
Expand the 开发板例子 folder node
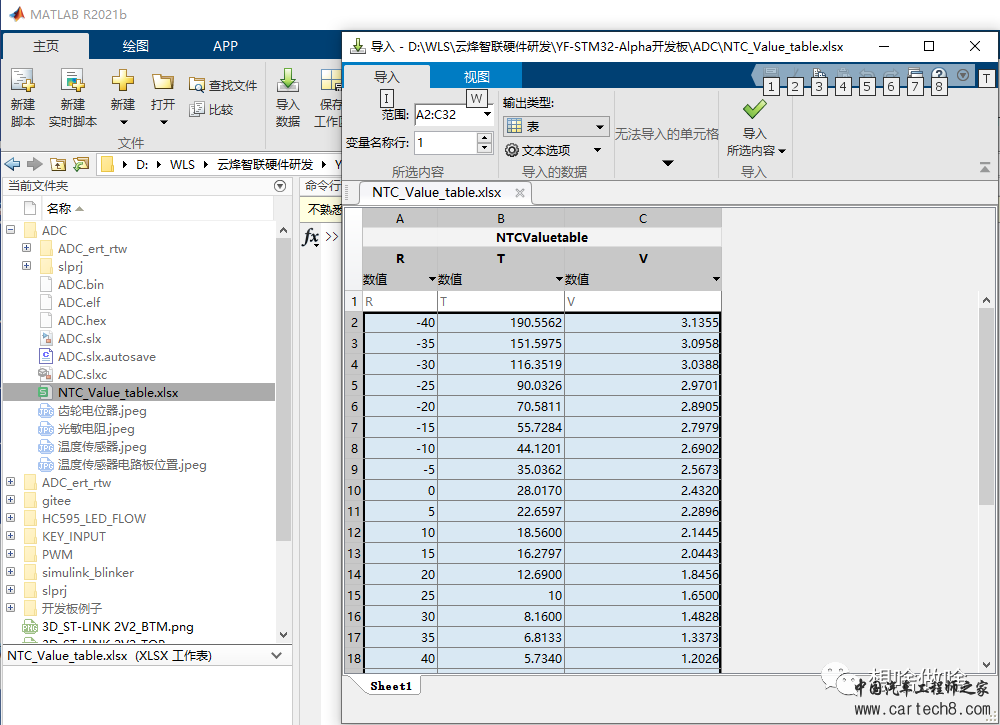pyautogui.click(x=11, y=608)
